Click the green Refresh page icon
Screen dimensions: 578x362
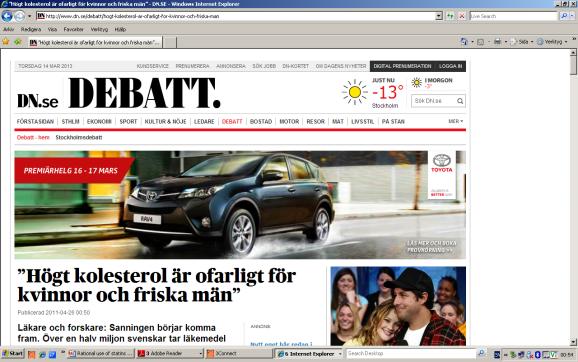tap(450, 16)
